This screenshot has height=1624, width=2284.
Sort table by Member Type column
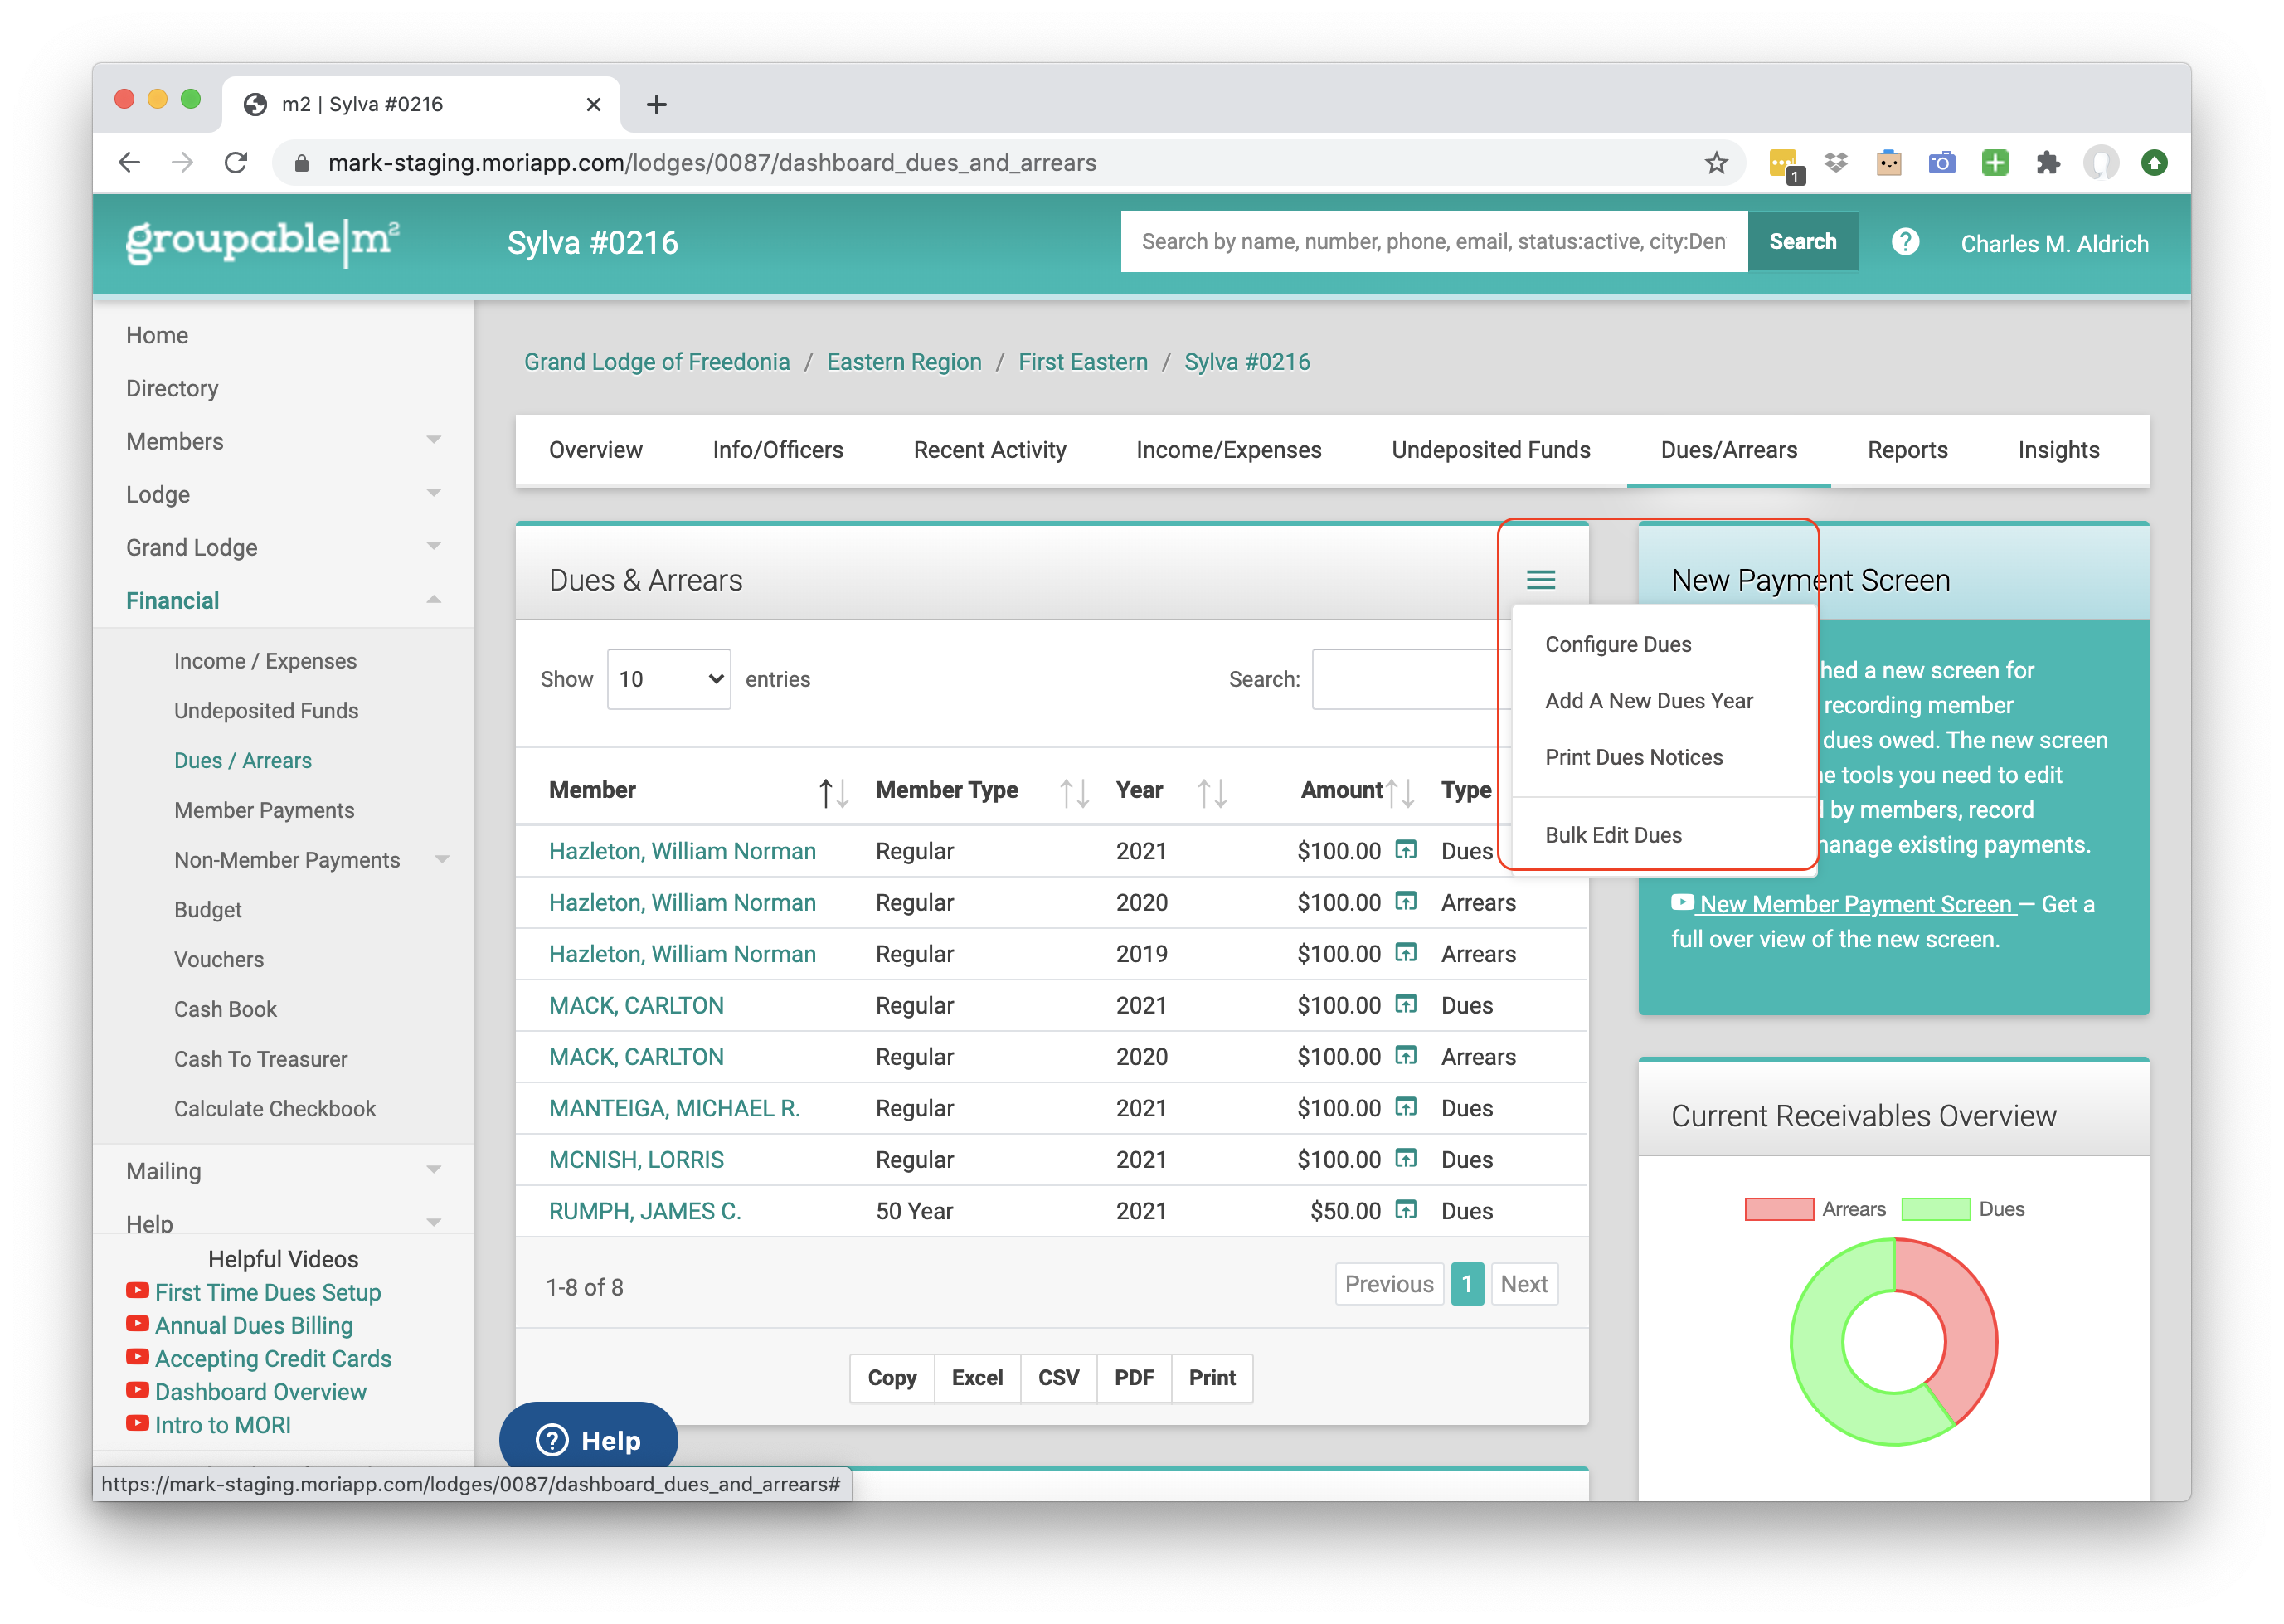1073,793
